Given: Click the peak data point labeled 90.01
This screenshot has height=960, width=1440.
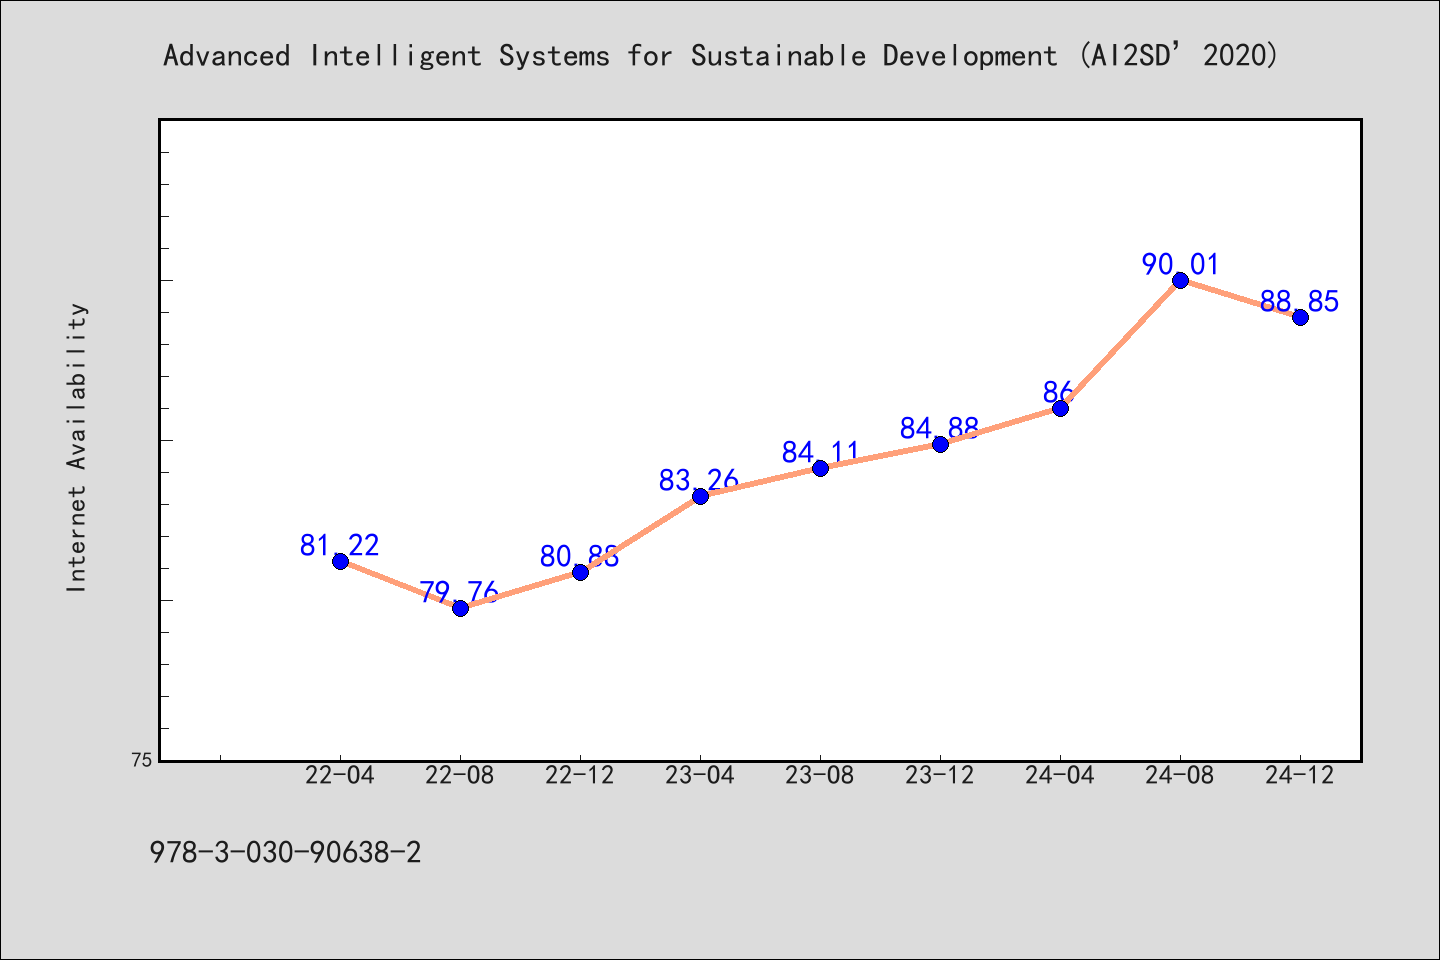Looking at the screenshot, I should pos(1180,280).
